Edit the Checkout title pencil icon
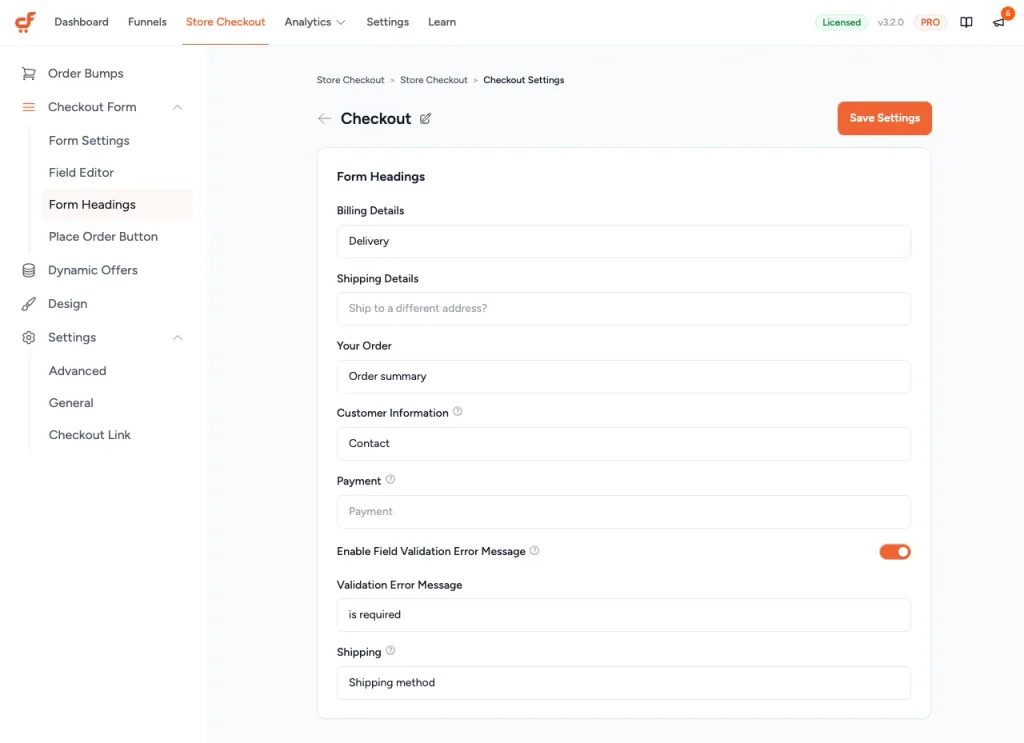The image size is (1024, 743). 425,118
